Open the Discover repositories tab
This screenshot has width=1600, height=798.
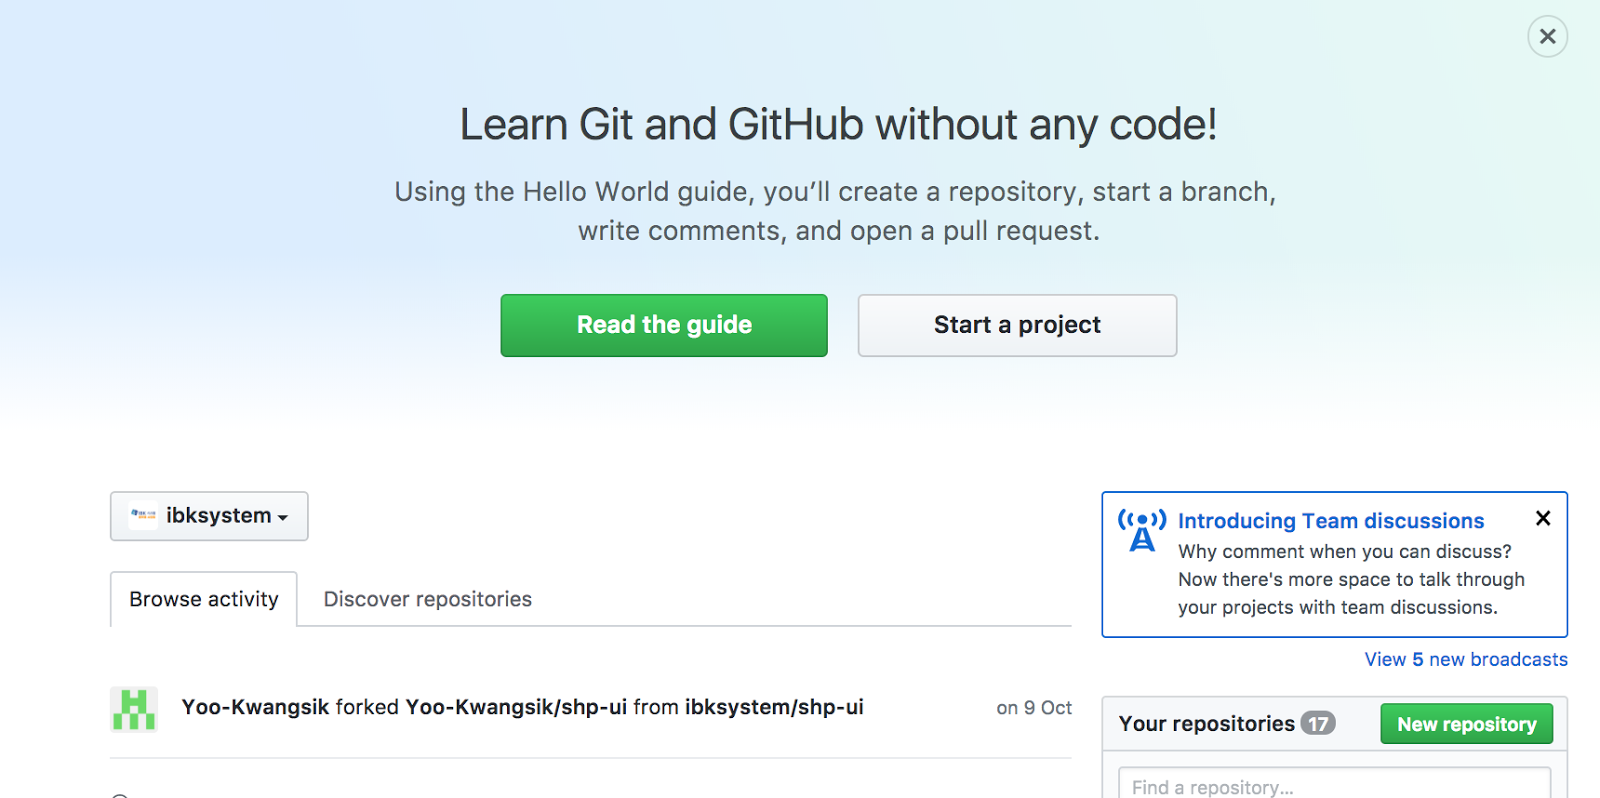tap(427, 599)
